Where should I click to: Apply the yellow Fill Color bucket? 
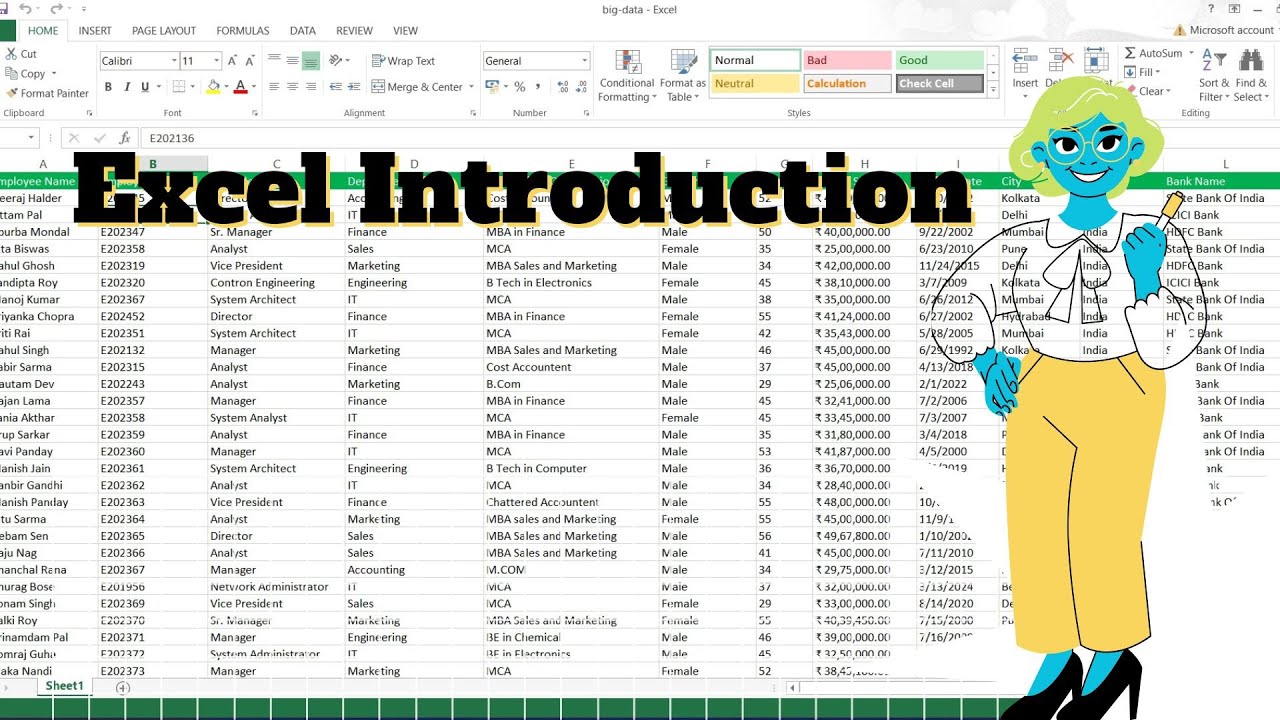click(212, 87)
